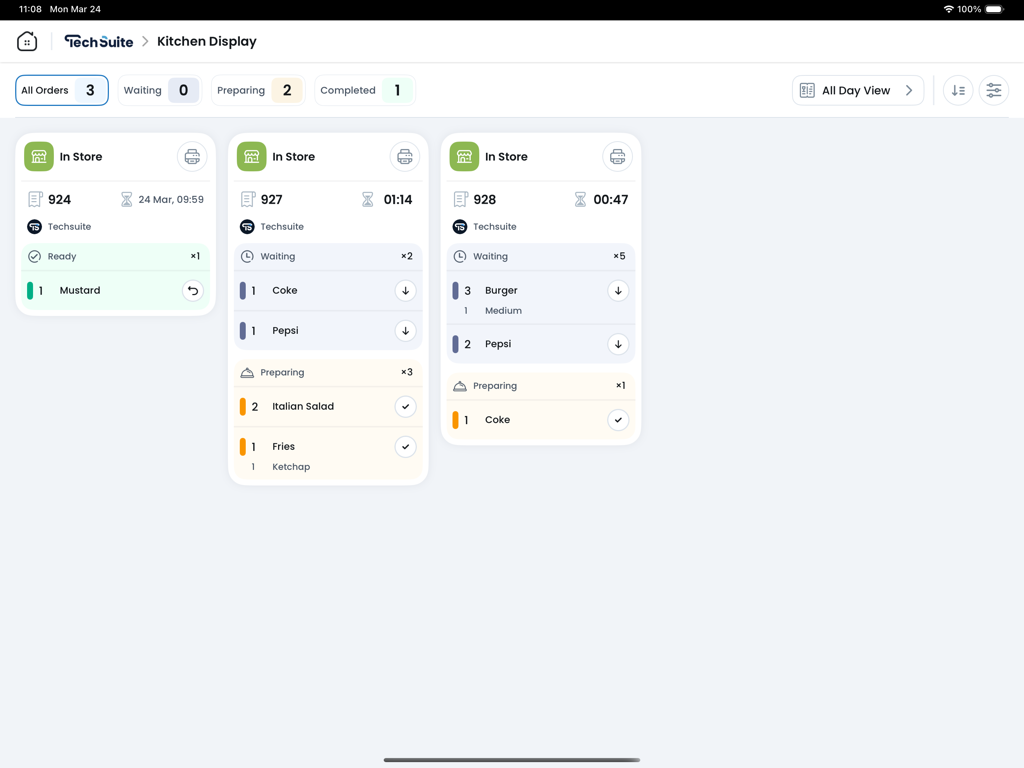This screenshot has height=768, width=1024.
Task: Select the Preparing orders tab
Action: [258, 90]
